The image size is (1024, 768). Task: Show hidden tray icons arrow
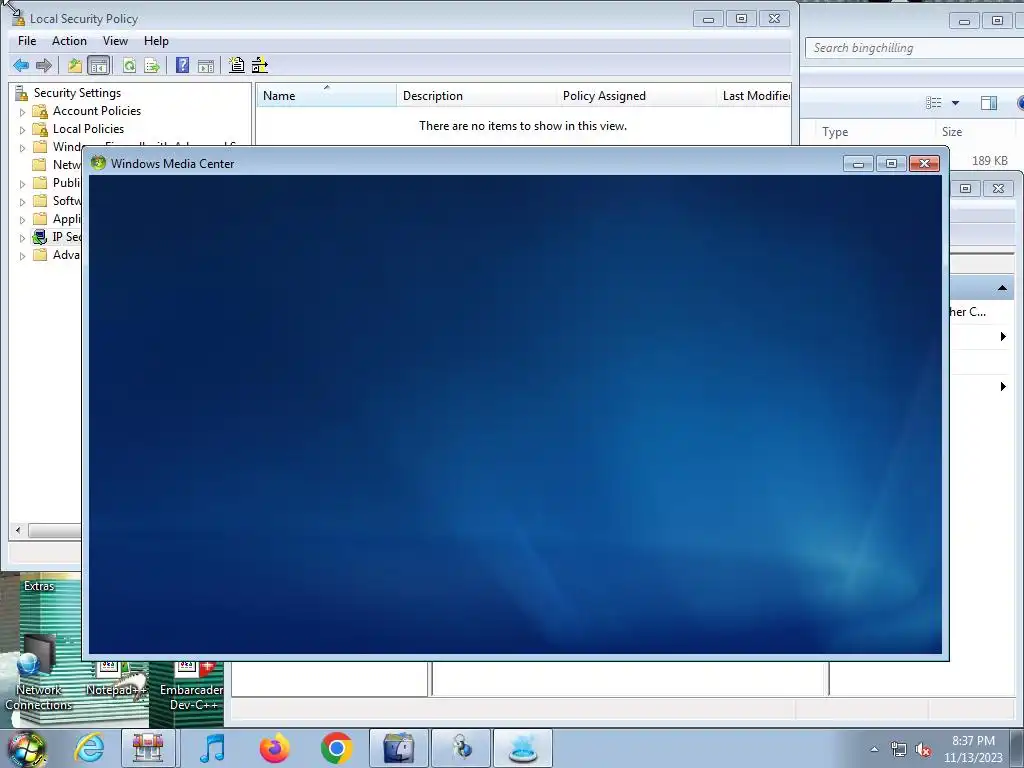(874, 750)
